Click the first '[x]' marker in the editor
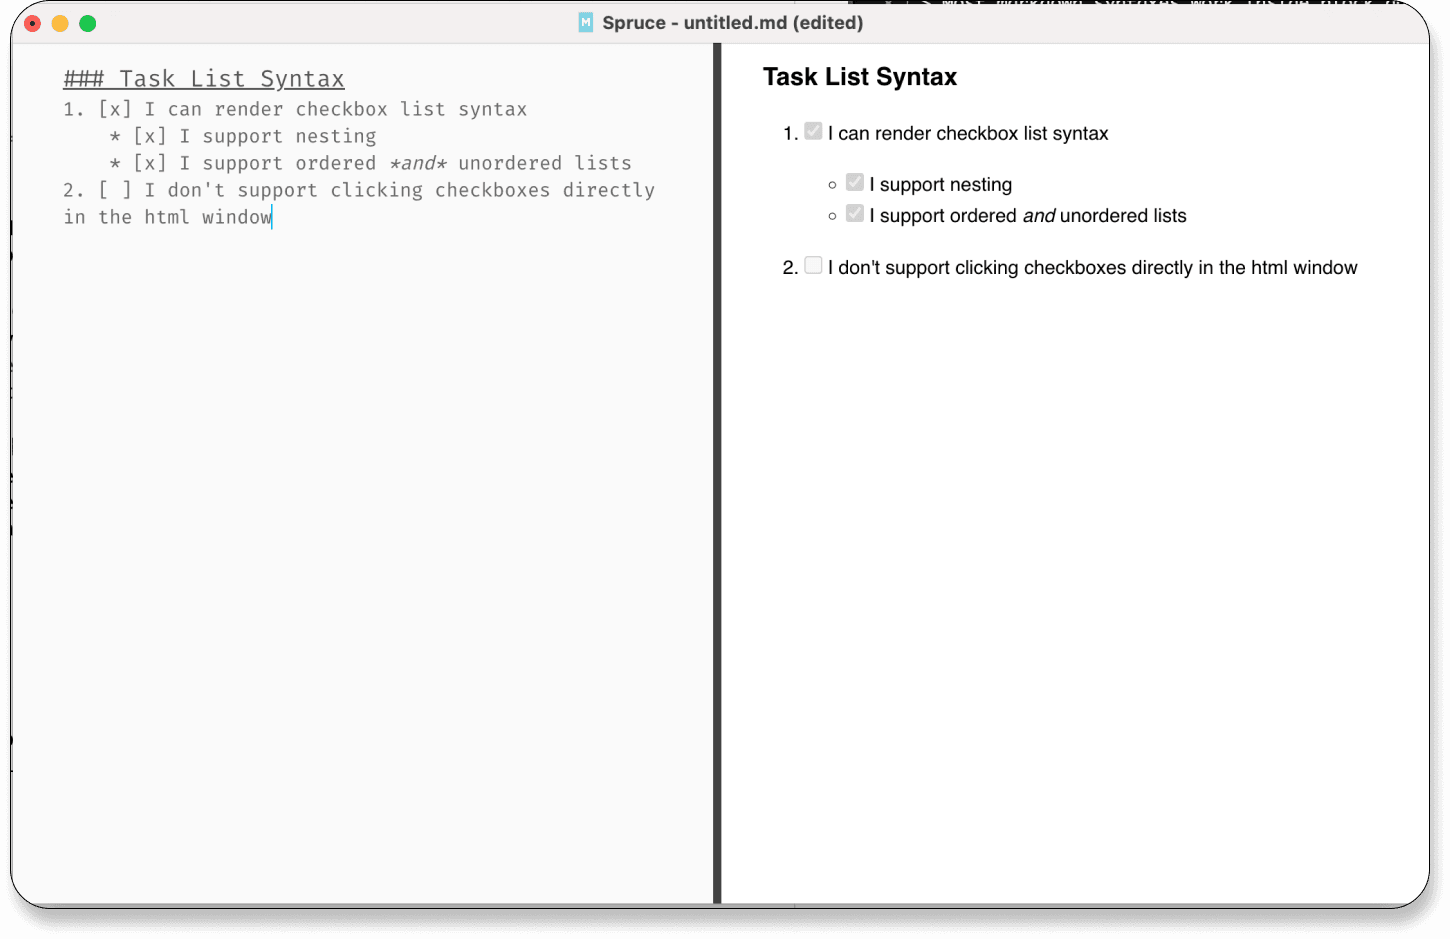1450x939 pixels. (115, 109)
